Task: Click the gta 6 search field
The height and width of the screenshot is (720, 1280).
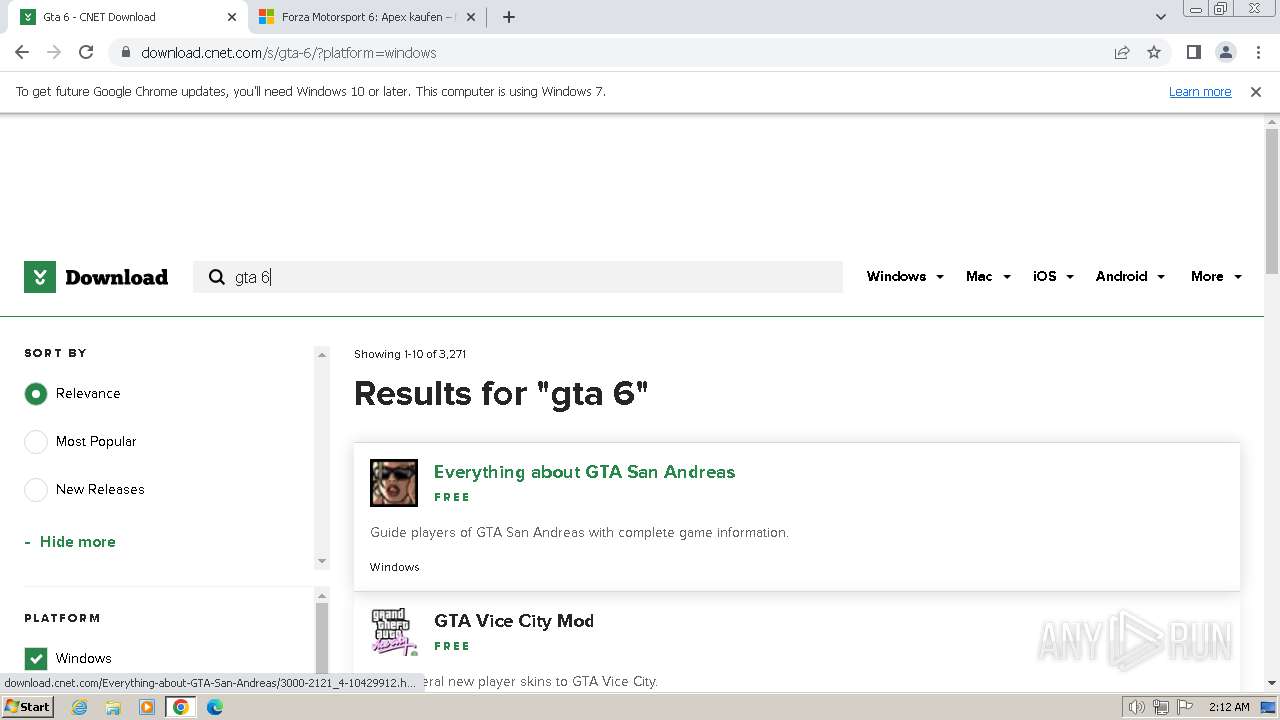Action: pyautogui.click(x=518, y=277)
